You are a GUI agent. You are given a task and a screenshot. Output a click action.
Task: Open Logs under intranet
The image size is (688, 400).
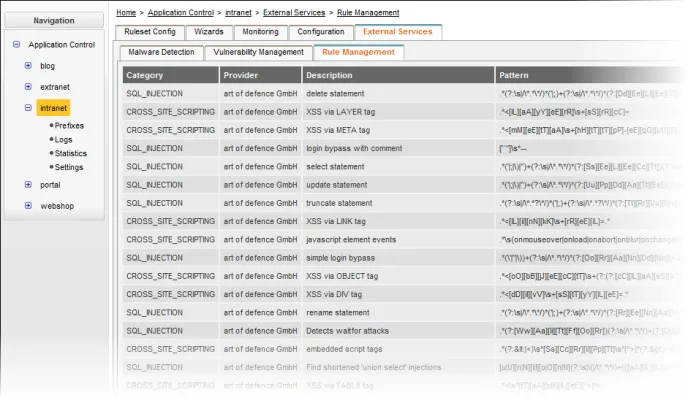coord(63,139)
